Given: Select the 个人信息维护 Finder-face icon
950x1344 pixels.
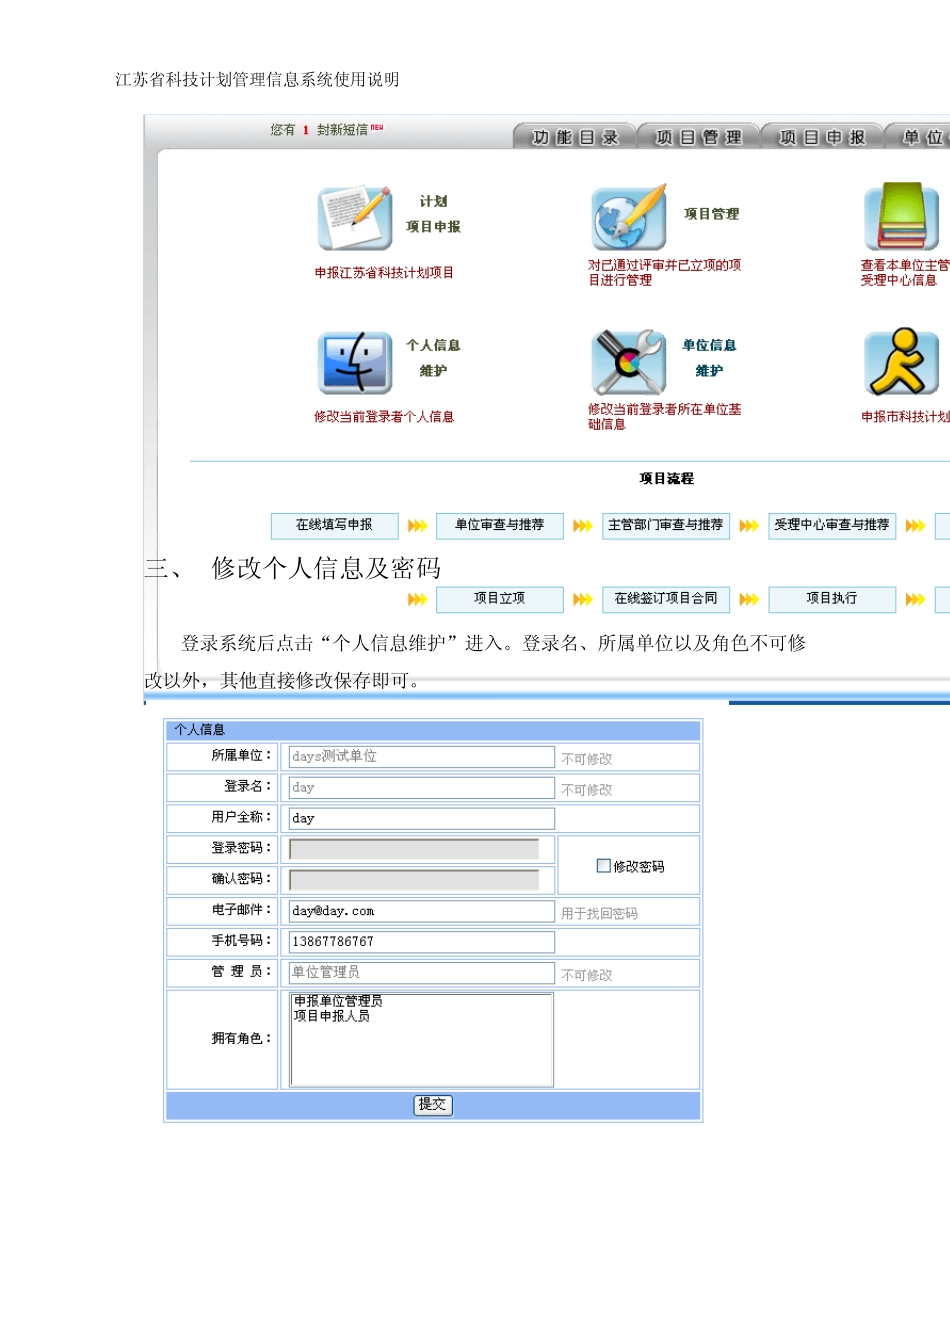Looking at the screenshot, I should pyautogui.click(x=355, y=363).
